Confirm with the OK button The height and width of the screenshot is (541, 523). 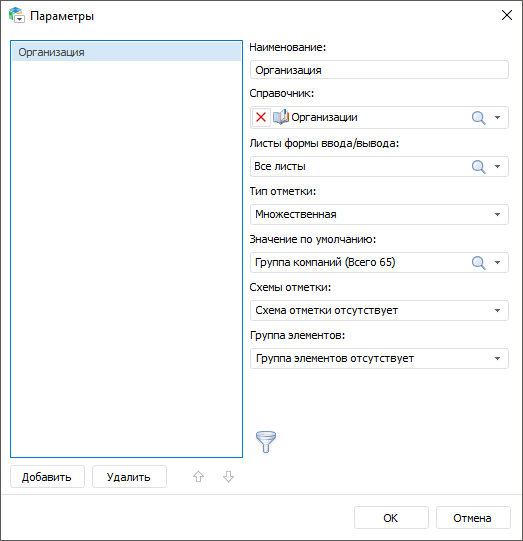391,518
